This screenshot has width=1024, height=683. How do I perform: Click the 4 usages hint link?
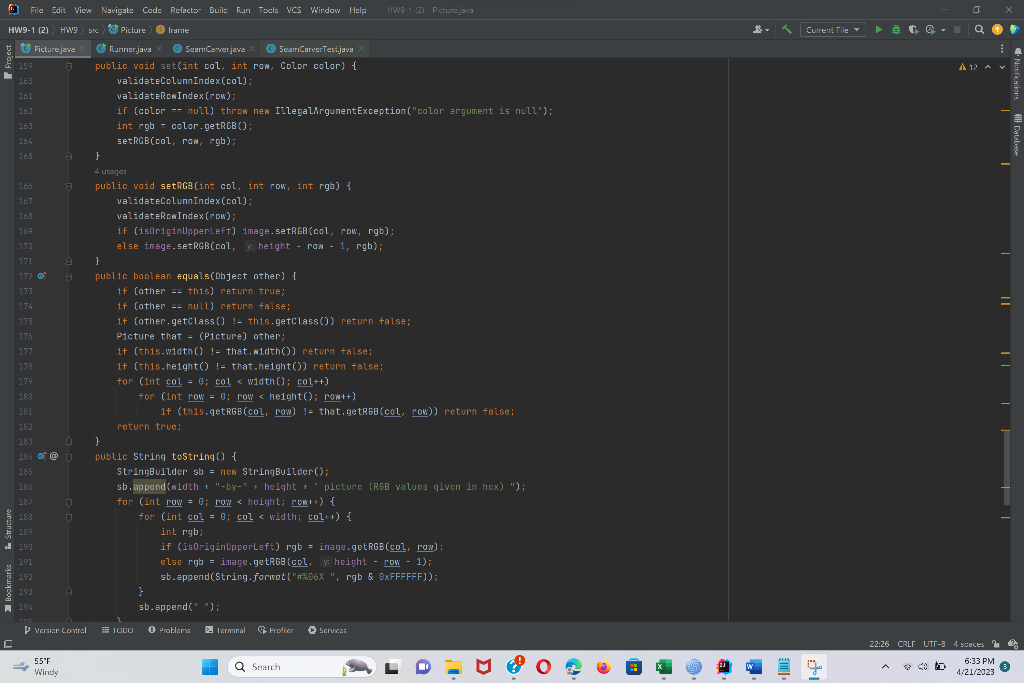[x=110, y=171]
